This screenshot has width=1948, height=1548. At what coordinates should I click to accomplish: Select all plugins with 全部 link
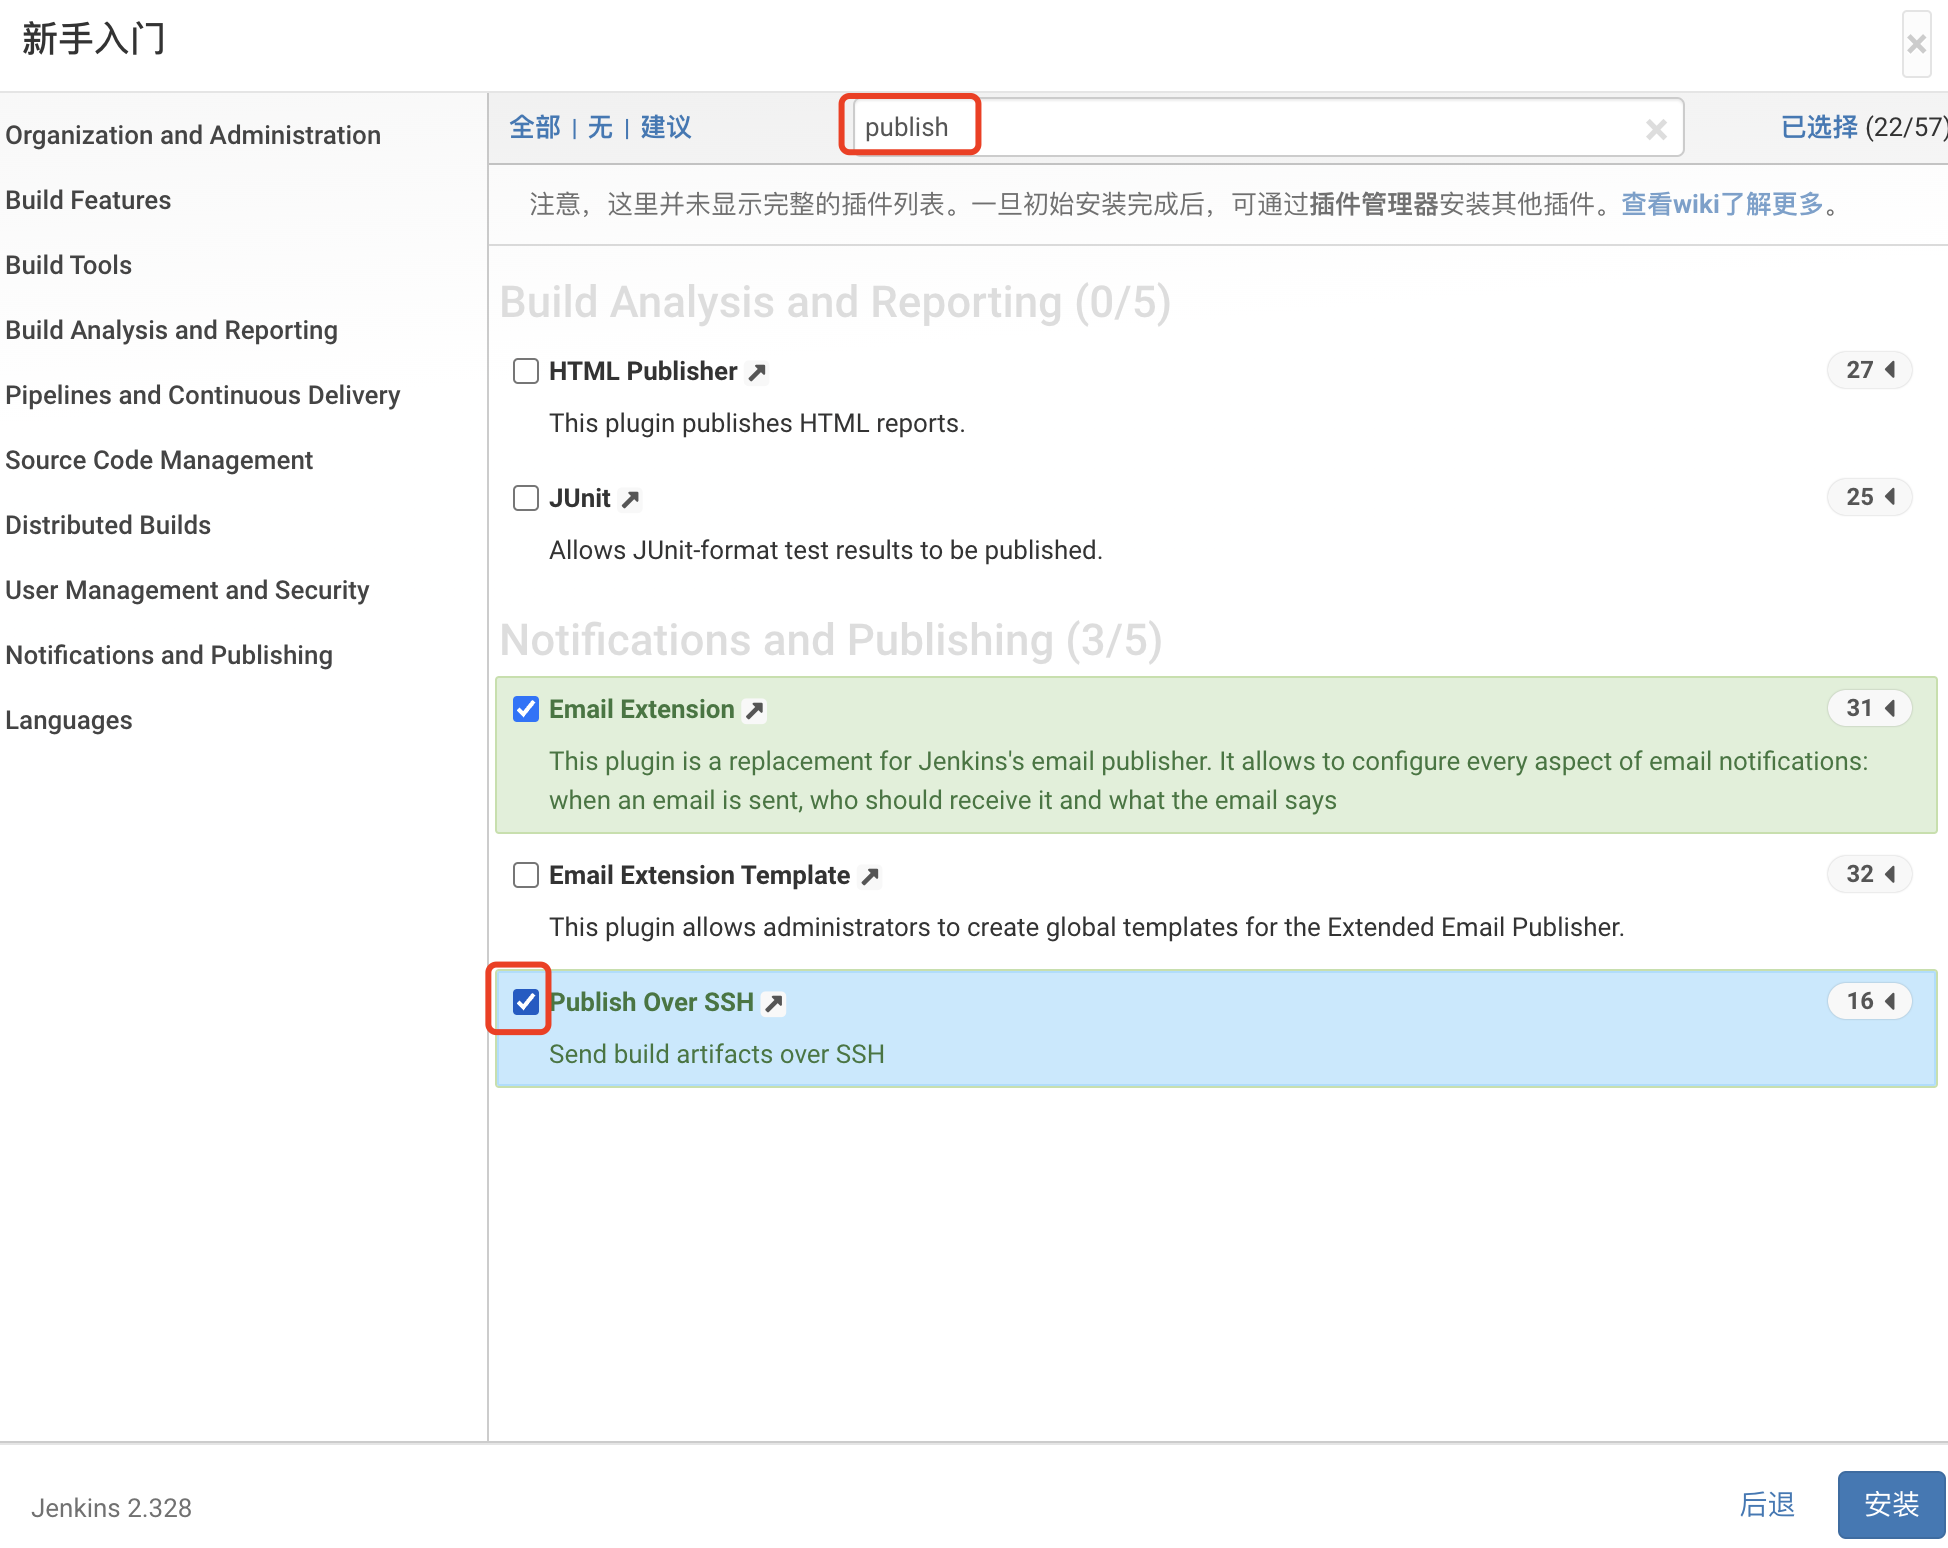(535, 127)
